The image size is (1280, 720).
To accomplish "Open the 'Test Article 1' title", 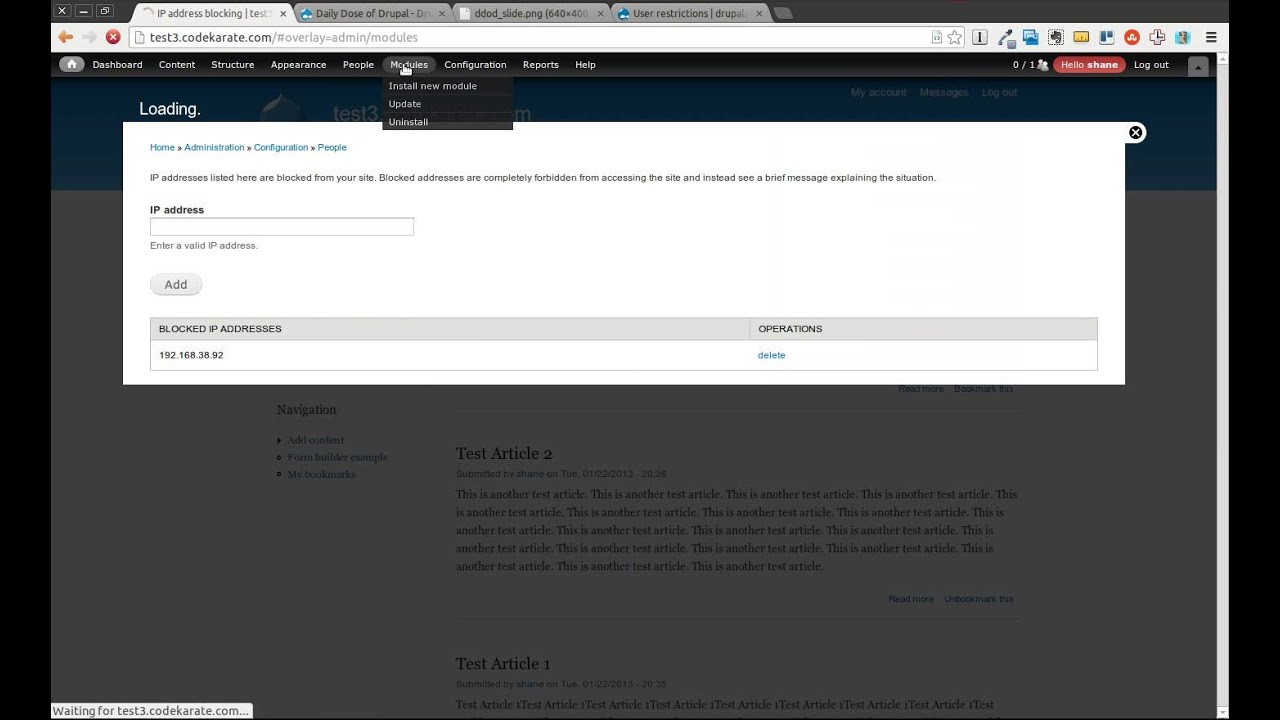I will pos(503,664).
